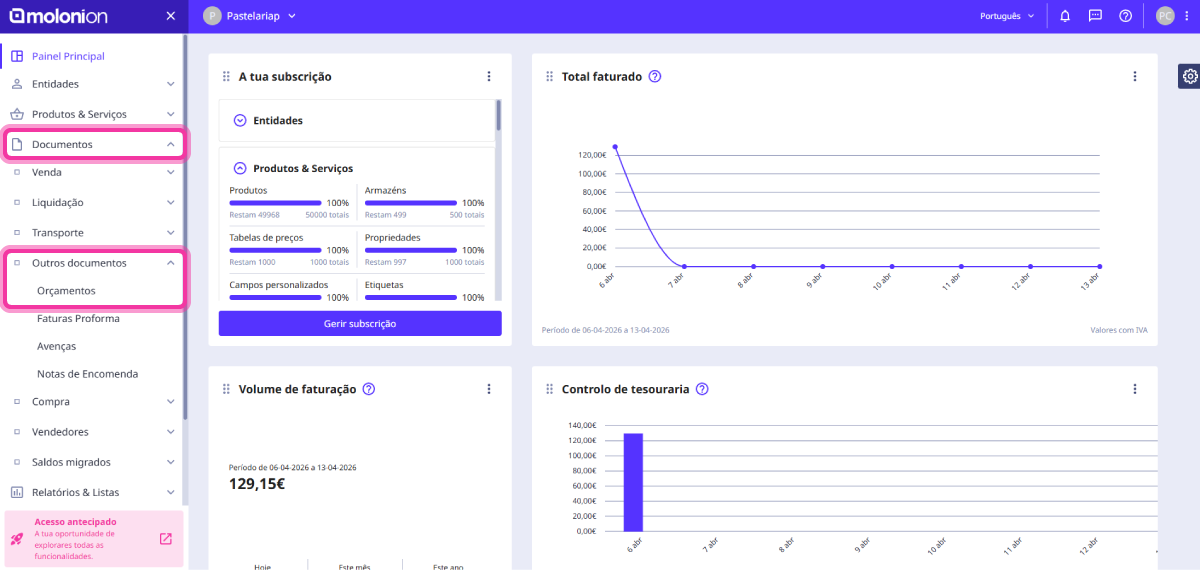Open options menu of A tua subscrição widget

tap(489, 77)
